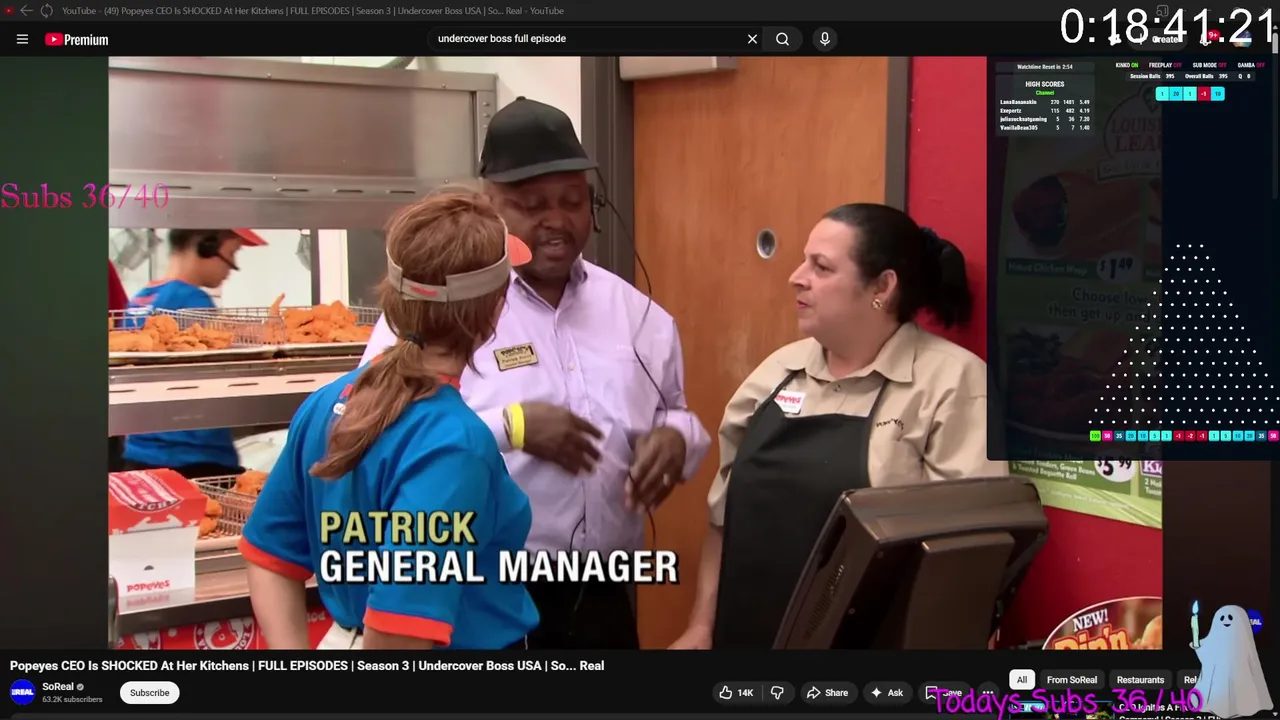This screenshot has width=1280, height=720.
Task: Open the Create button in header
Action: [x=1160, y=39]
